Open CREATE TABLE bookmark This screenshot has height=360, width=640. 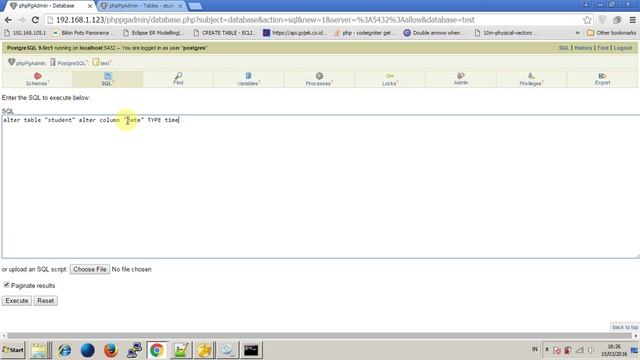click(223, 33)
